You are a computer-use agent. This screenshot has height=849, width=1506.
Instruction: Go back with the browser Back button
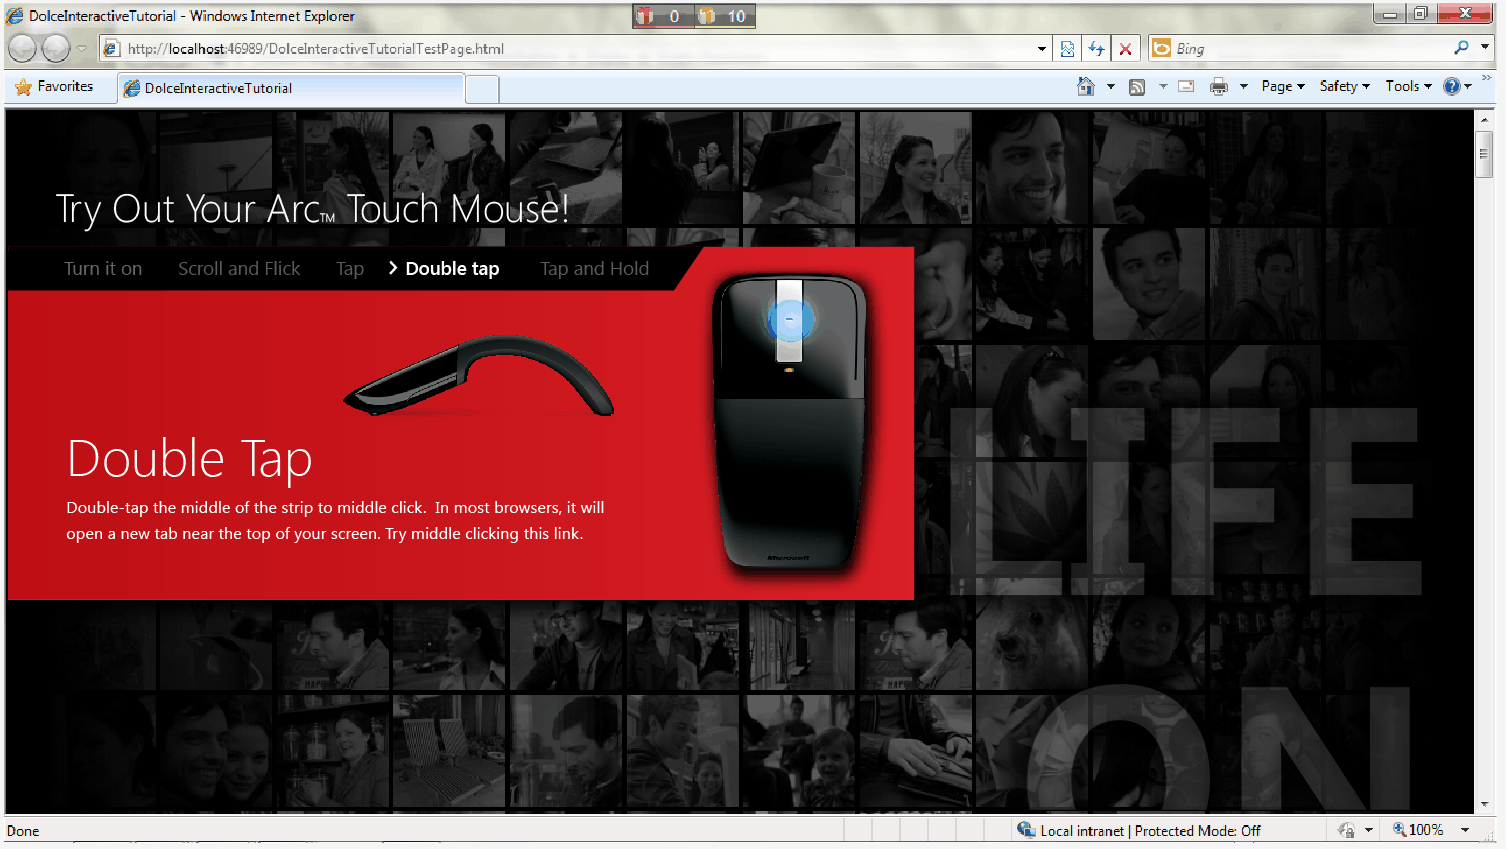click(x=22, y=48)
